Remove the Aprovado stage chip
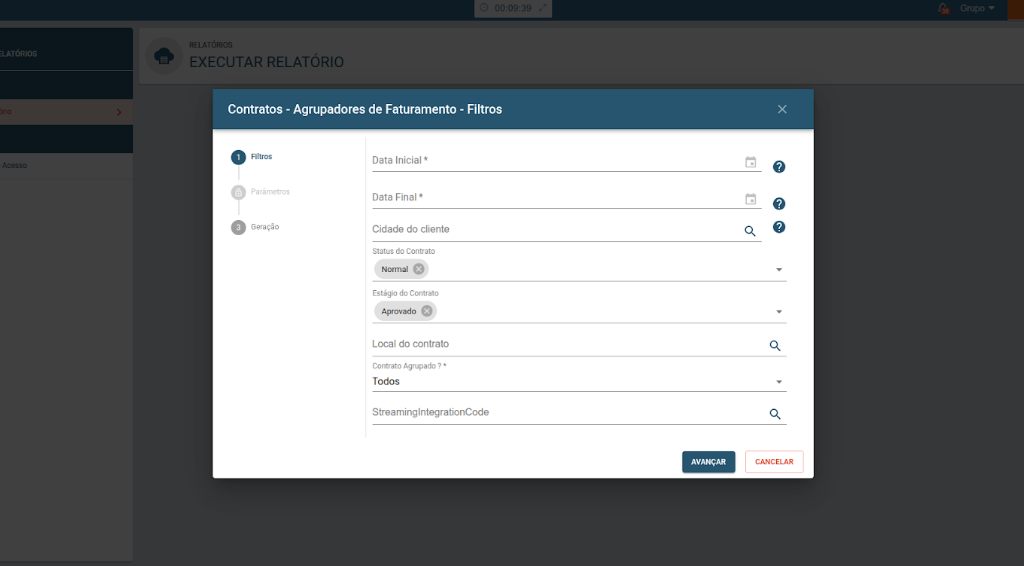1024x566 pixels. pyautogui.click(x=427, y=311)
